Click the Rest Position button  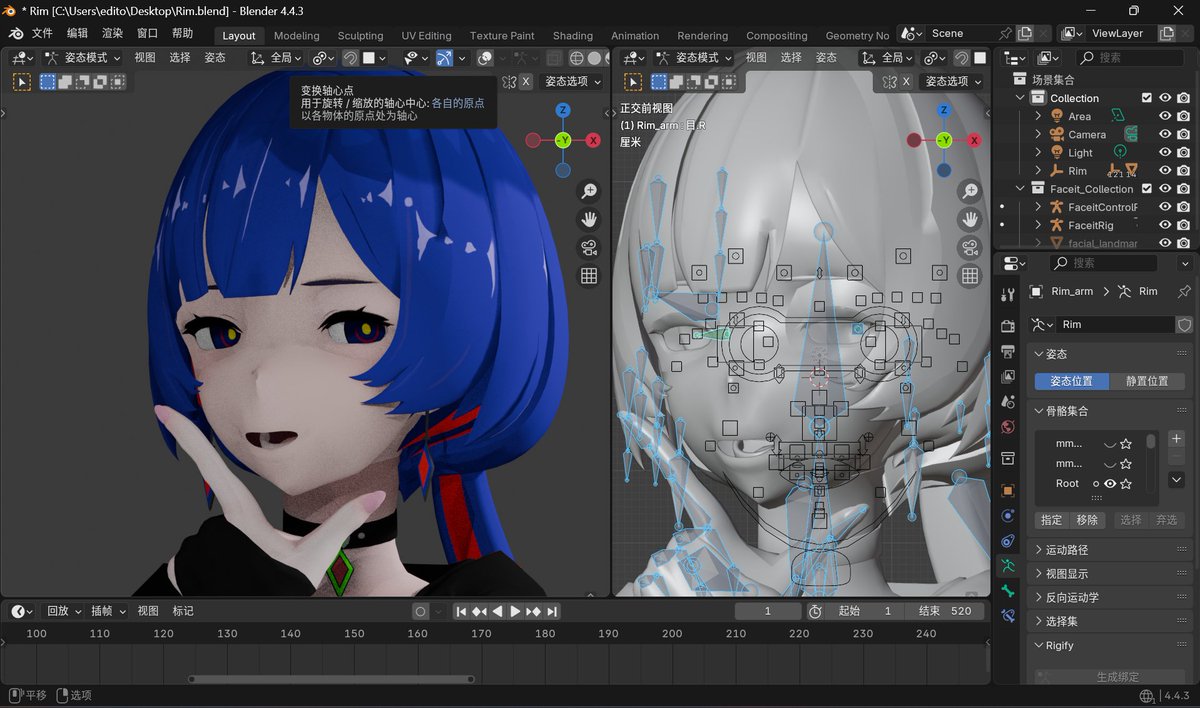coord(1147,381)
